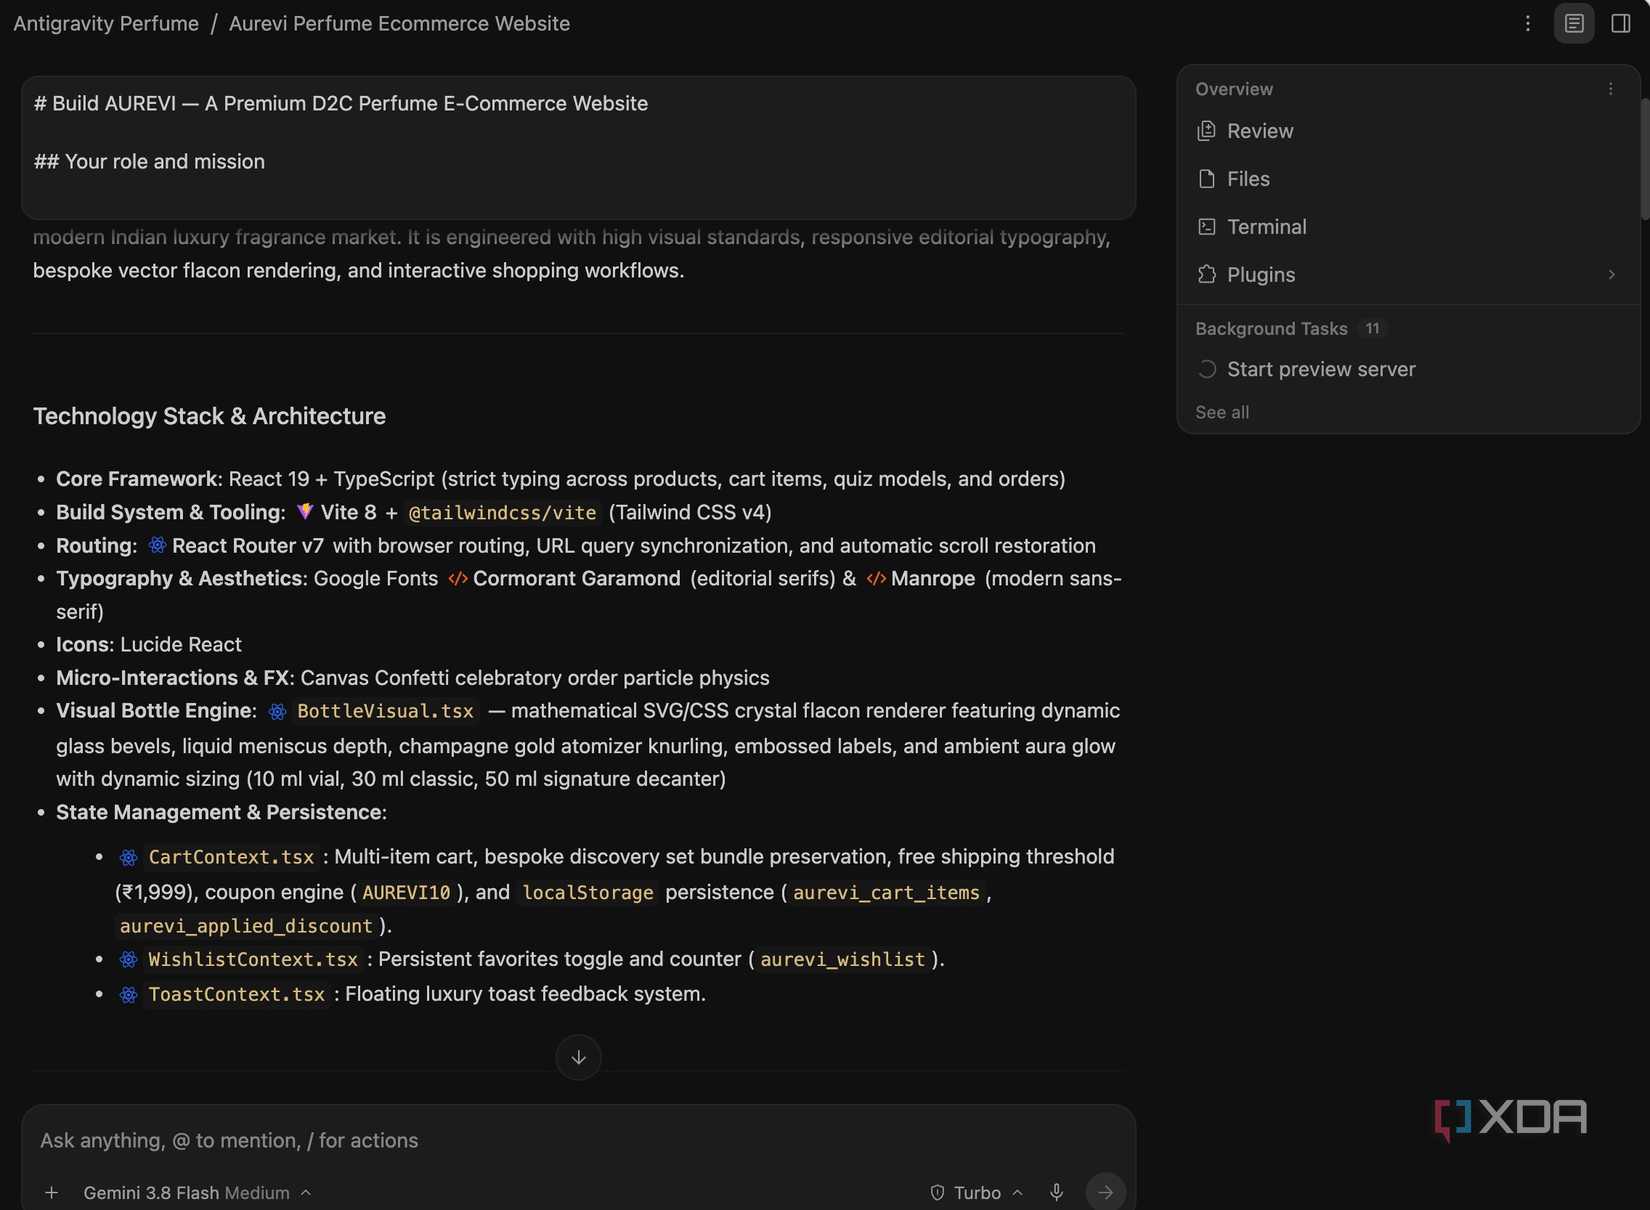This screenshot has width=1650, height=1210.
Task: Click the scroll-to-bottom arrow button
Action: [x=578, y=1057]
